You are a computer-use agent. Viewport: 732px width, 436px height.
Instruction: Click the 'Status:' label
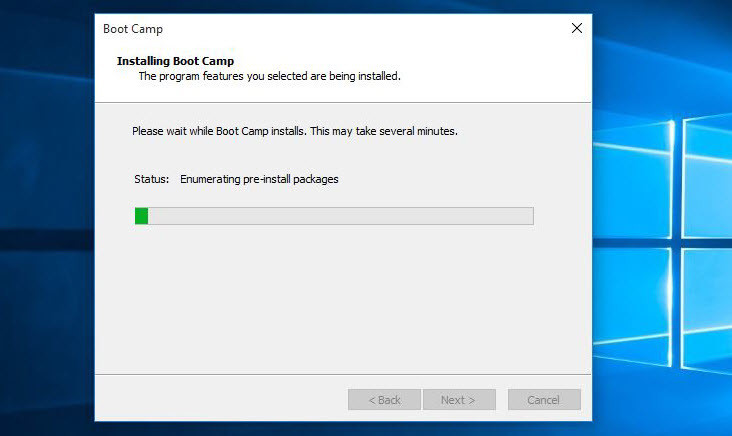coord(152,179)
